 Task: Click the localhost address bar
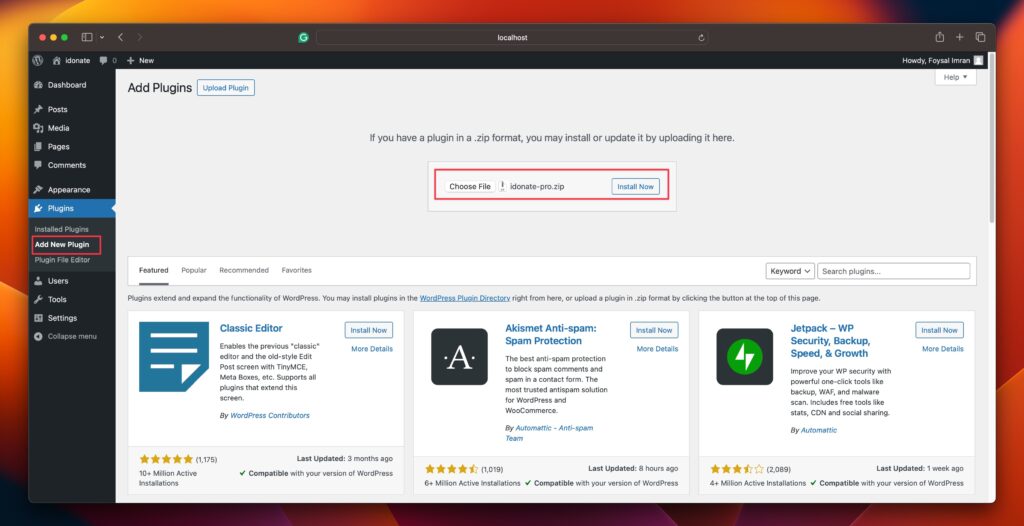point(512,37)
